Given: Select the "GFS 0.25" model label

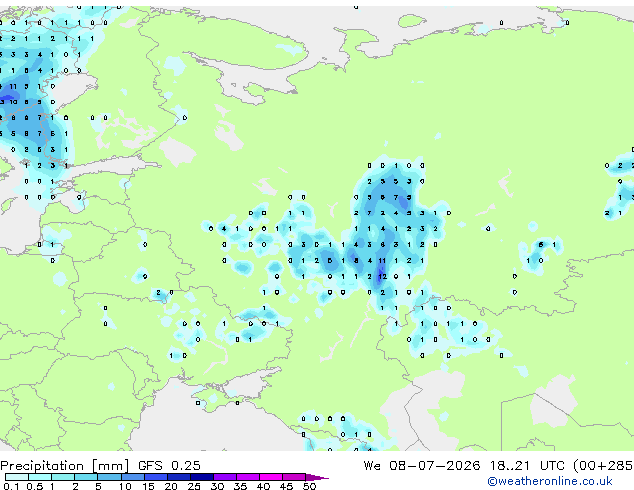Looking at the screenshot, I should [x=169, y=466].
